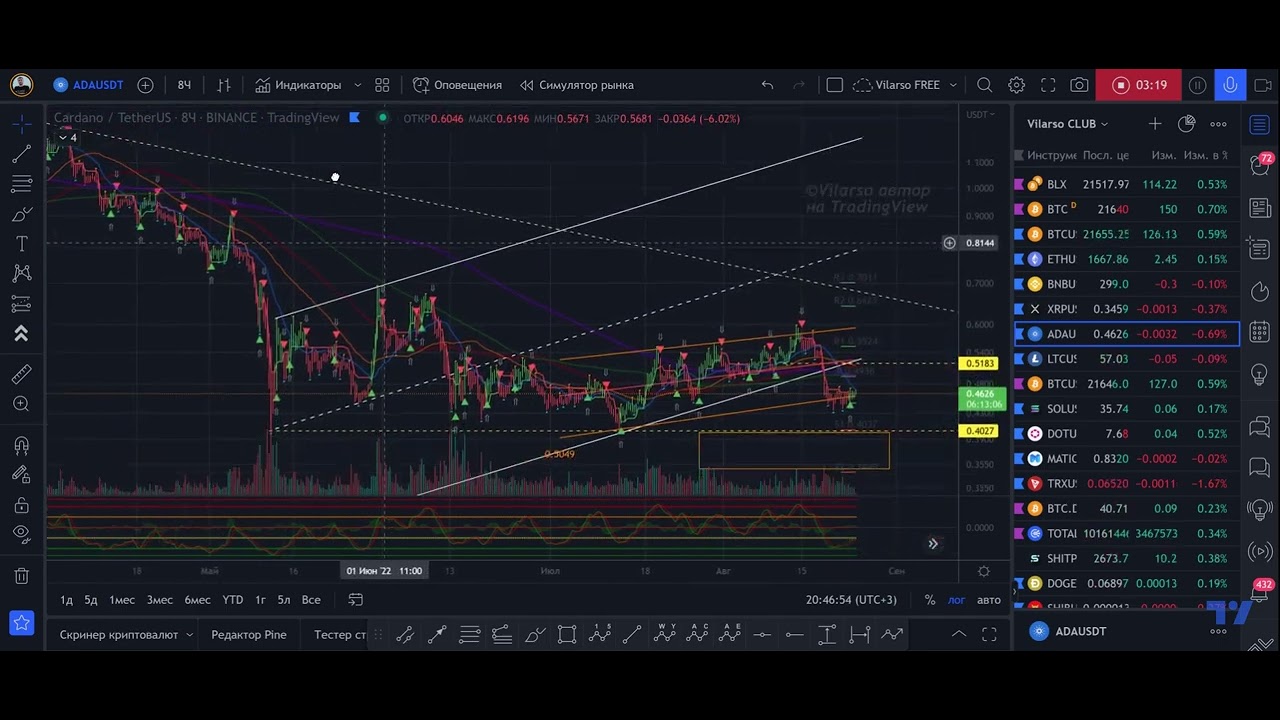Select the 1д time range
This screenshot has width=1280, height=720.
point(66,600)
